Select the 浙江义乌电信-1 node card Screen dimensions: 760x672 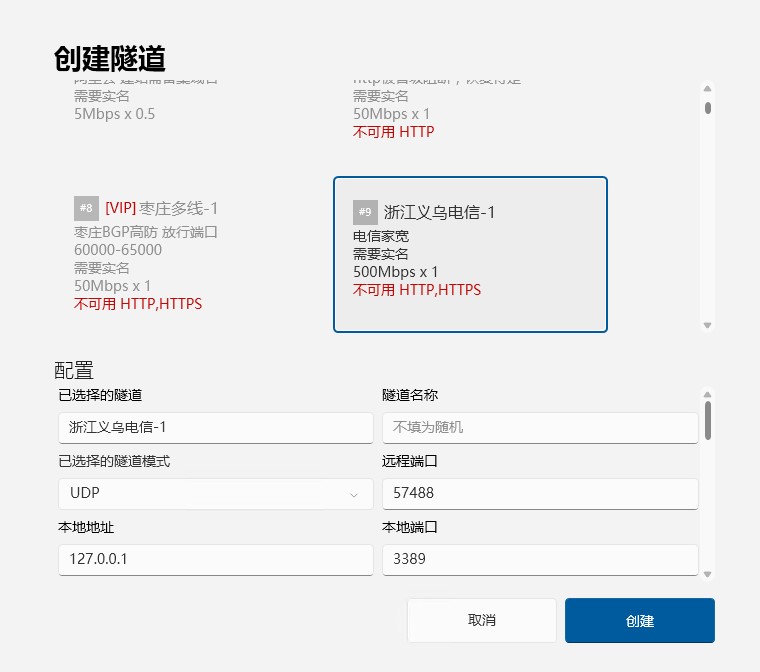[470, 255]
